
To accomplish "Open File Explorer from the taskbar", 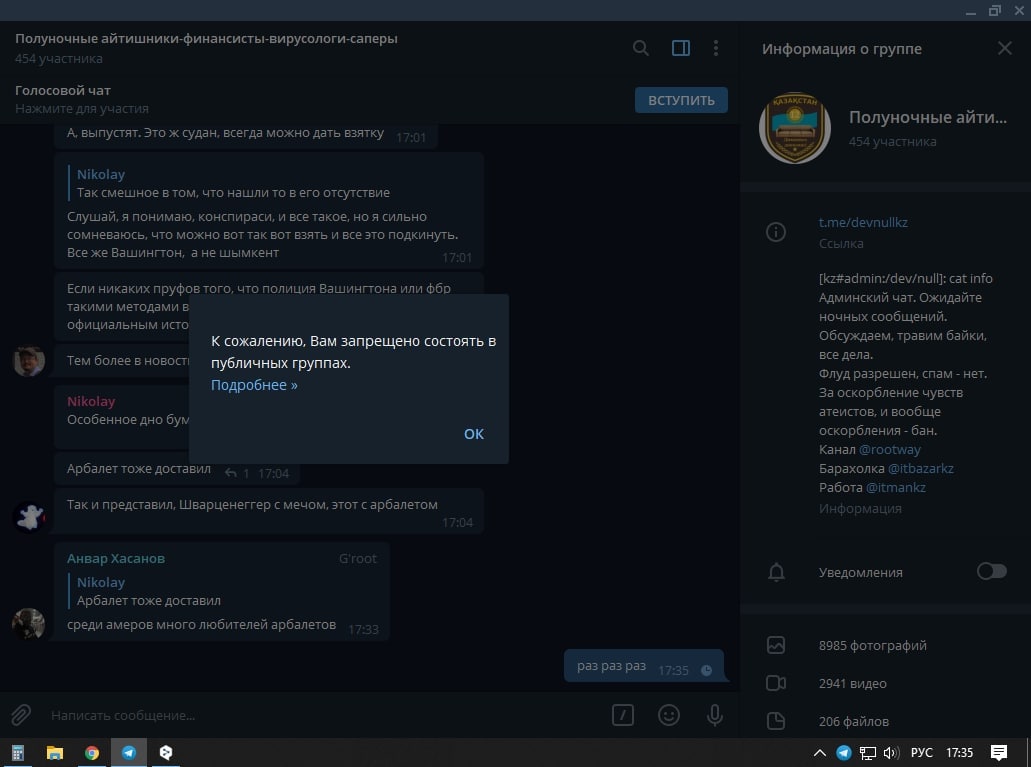I will pyautogui.click(x=55, y=753).
